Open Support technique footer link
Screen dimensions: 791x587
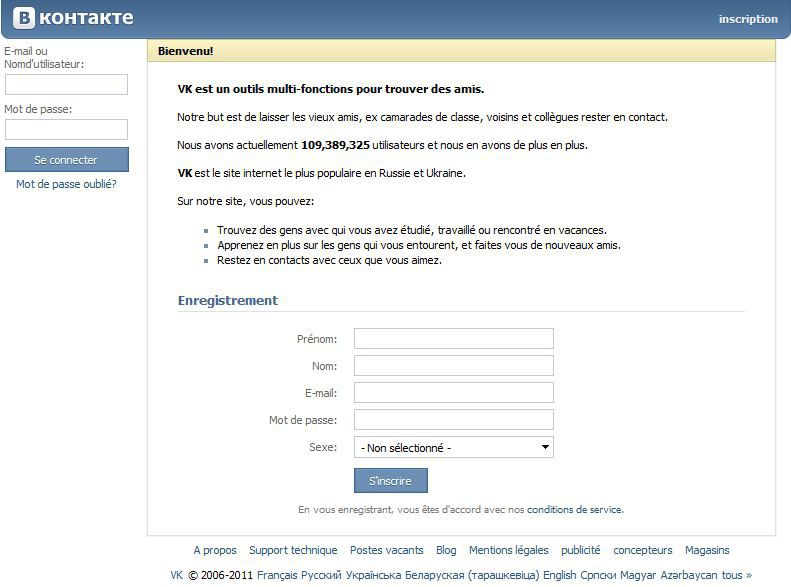point(293,550)
